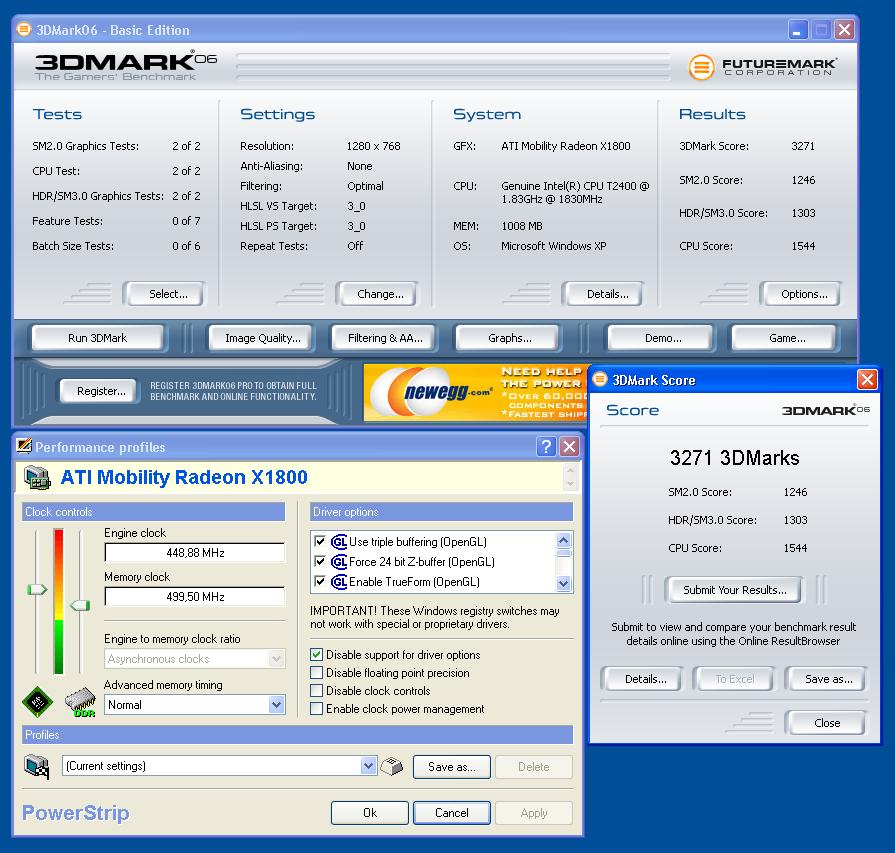
Task: Open Image Quality... tool
Action: 261,338
